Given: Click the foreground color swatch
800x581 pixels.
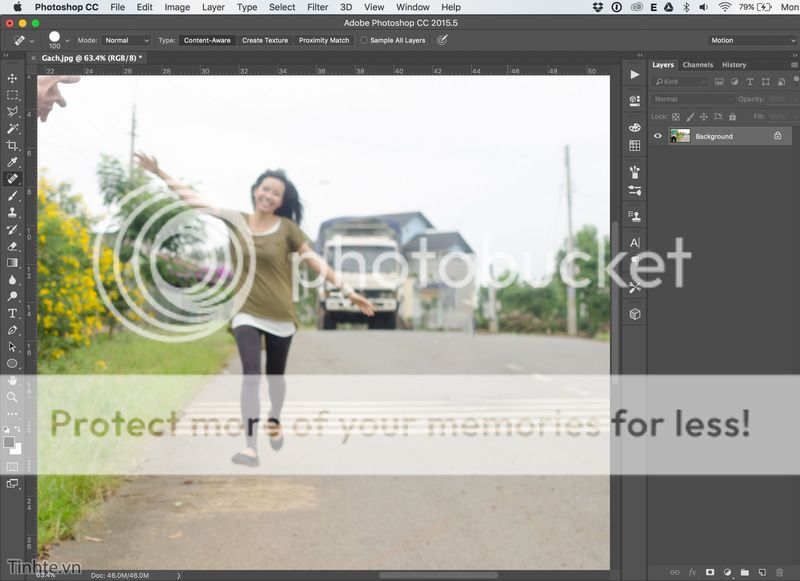Looking at the screenshot, I should 9,442.
